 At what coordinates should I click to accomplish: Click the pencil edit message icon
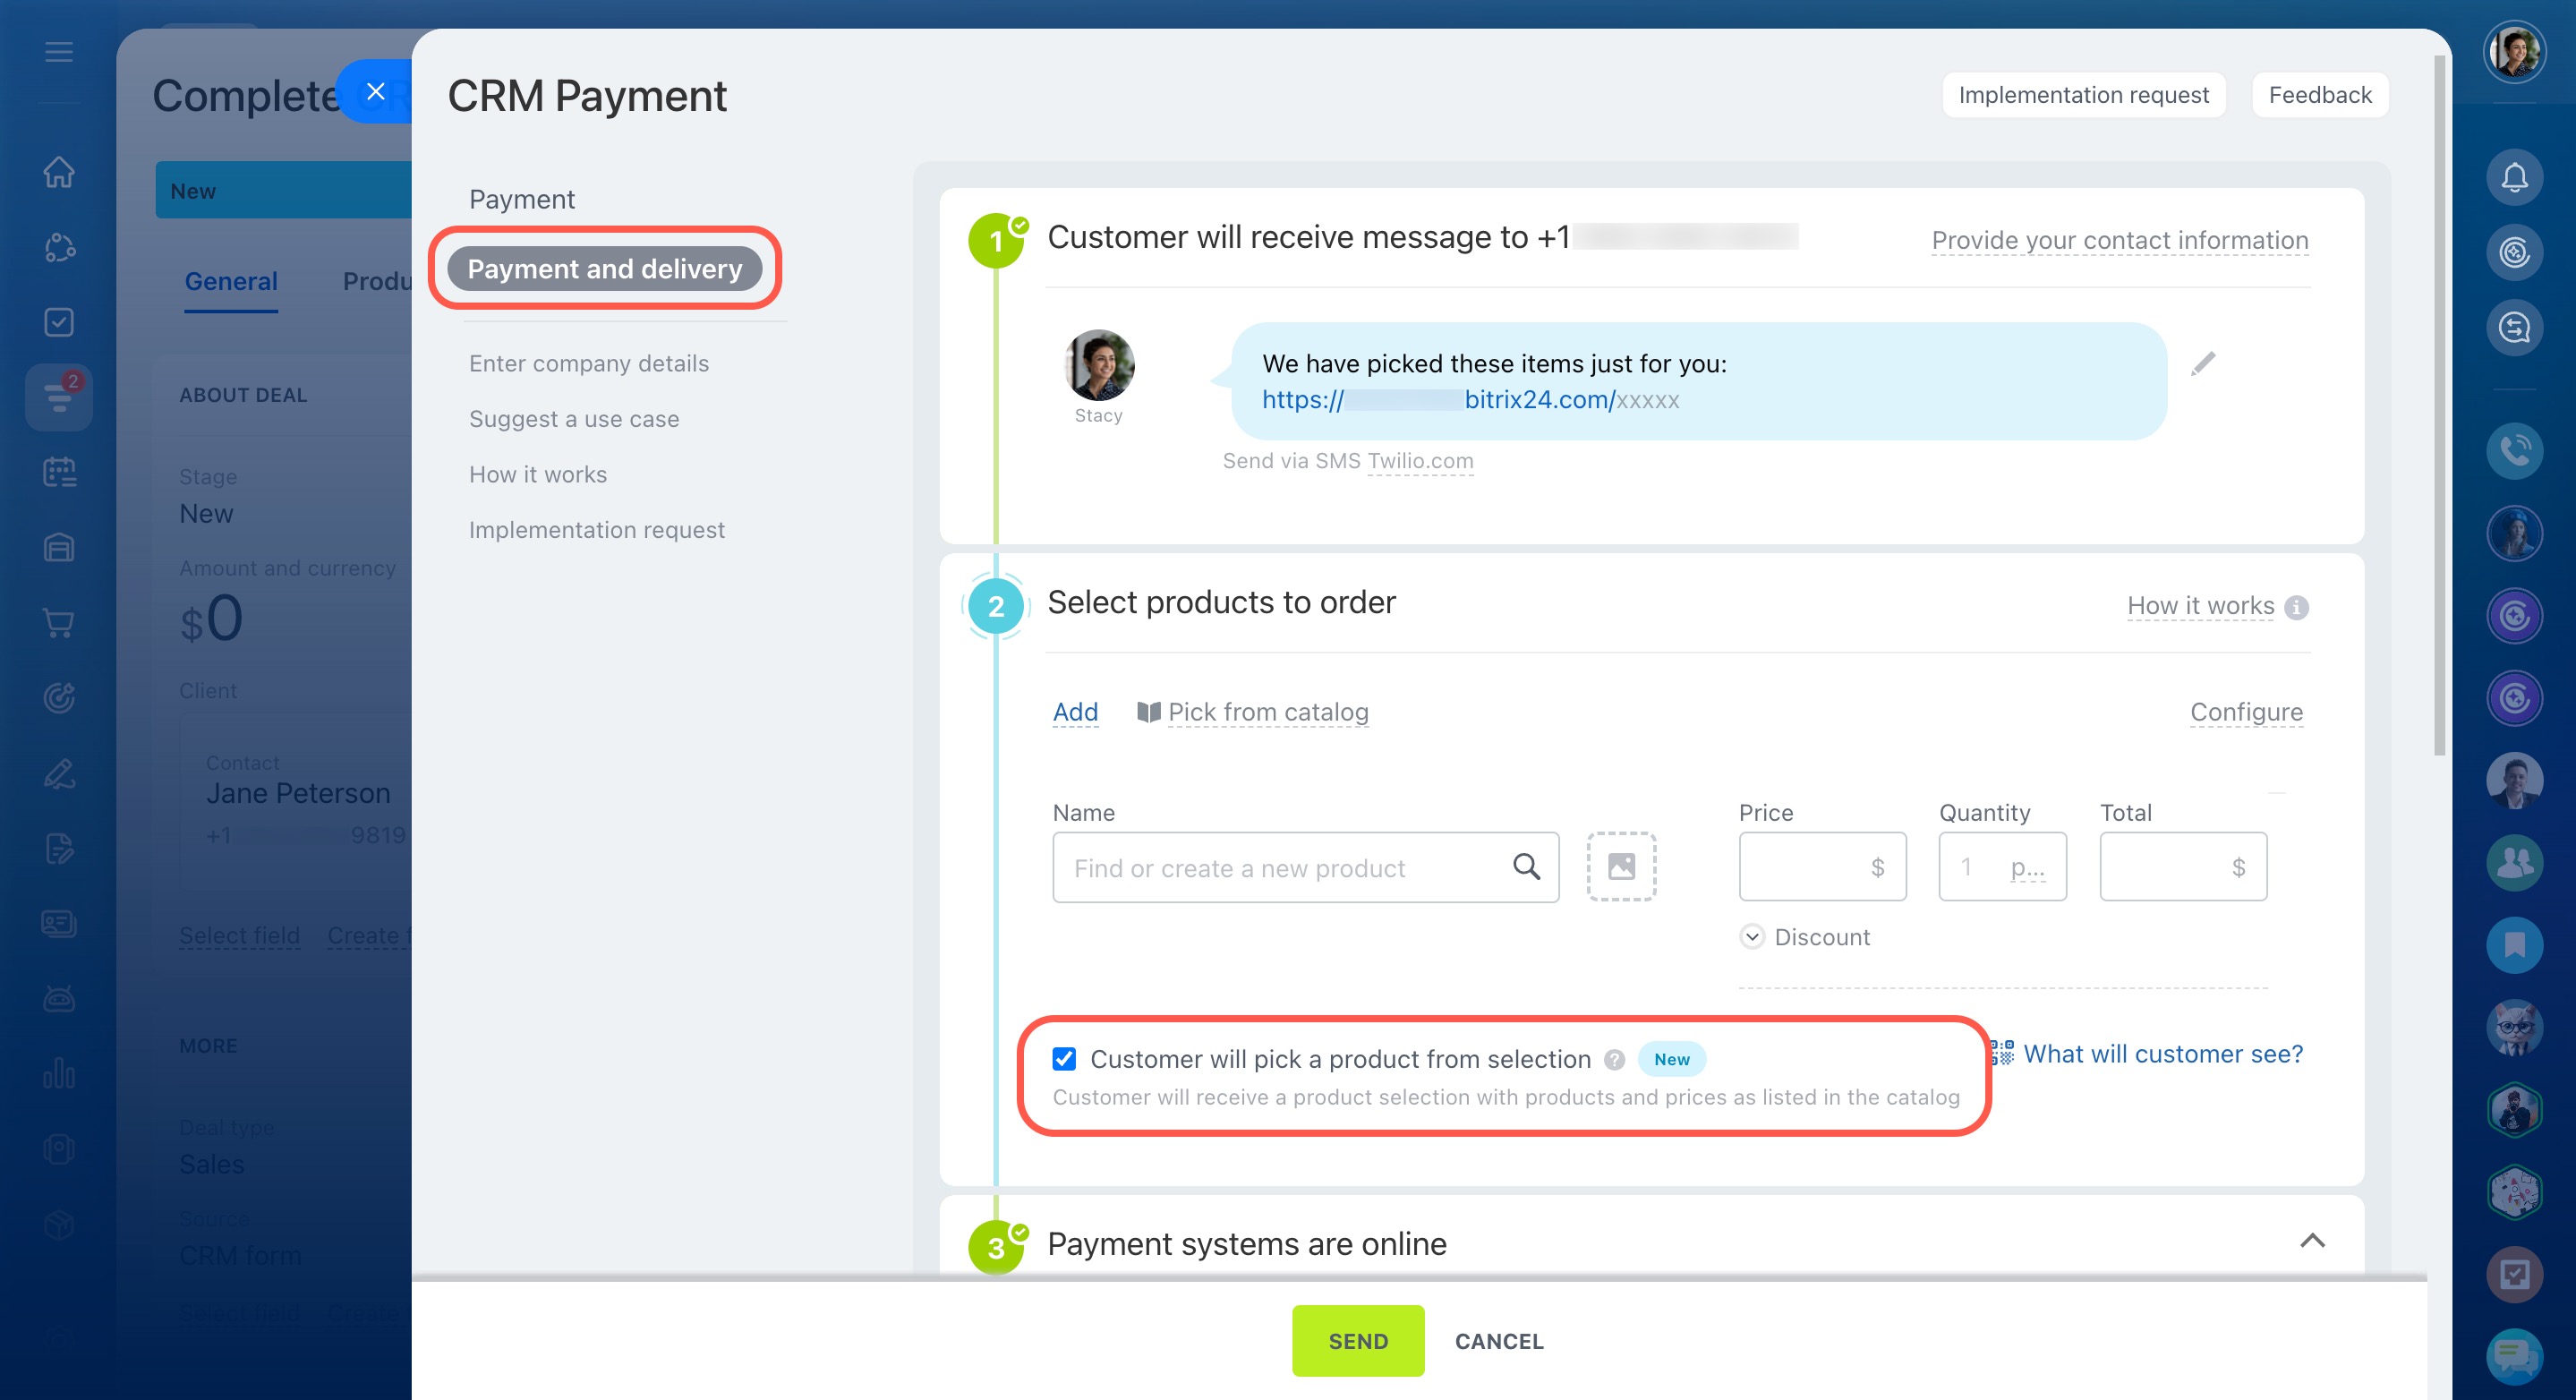point(2203,364)
